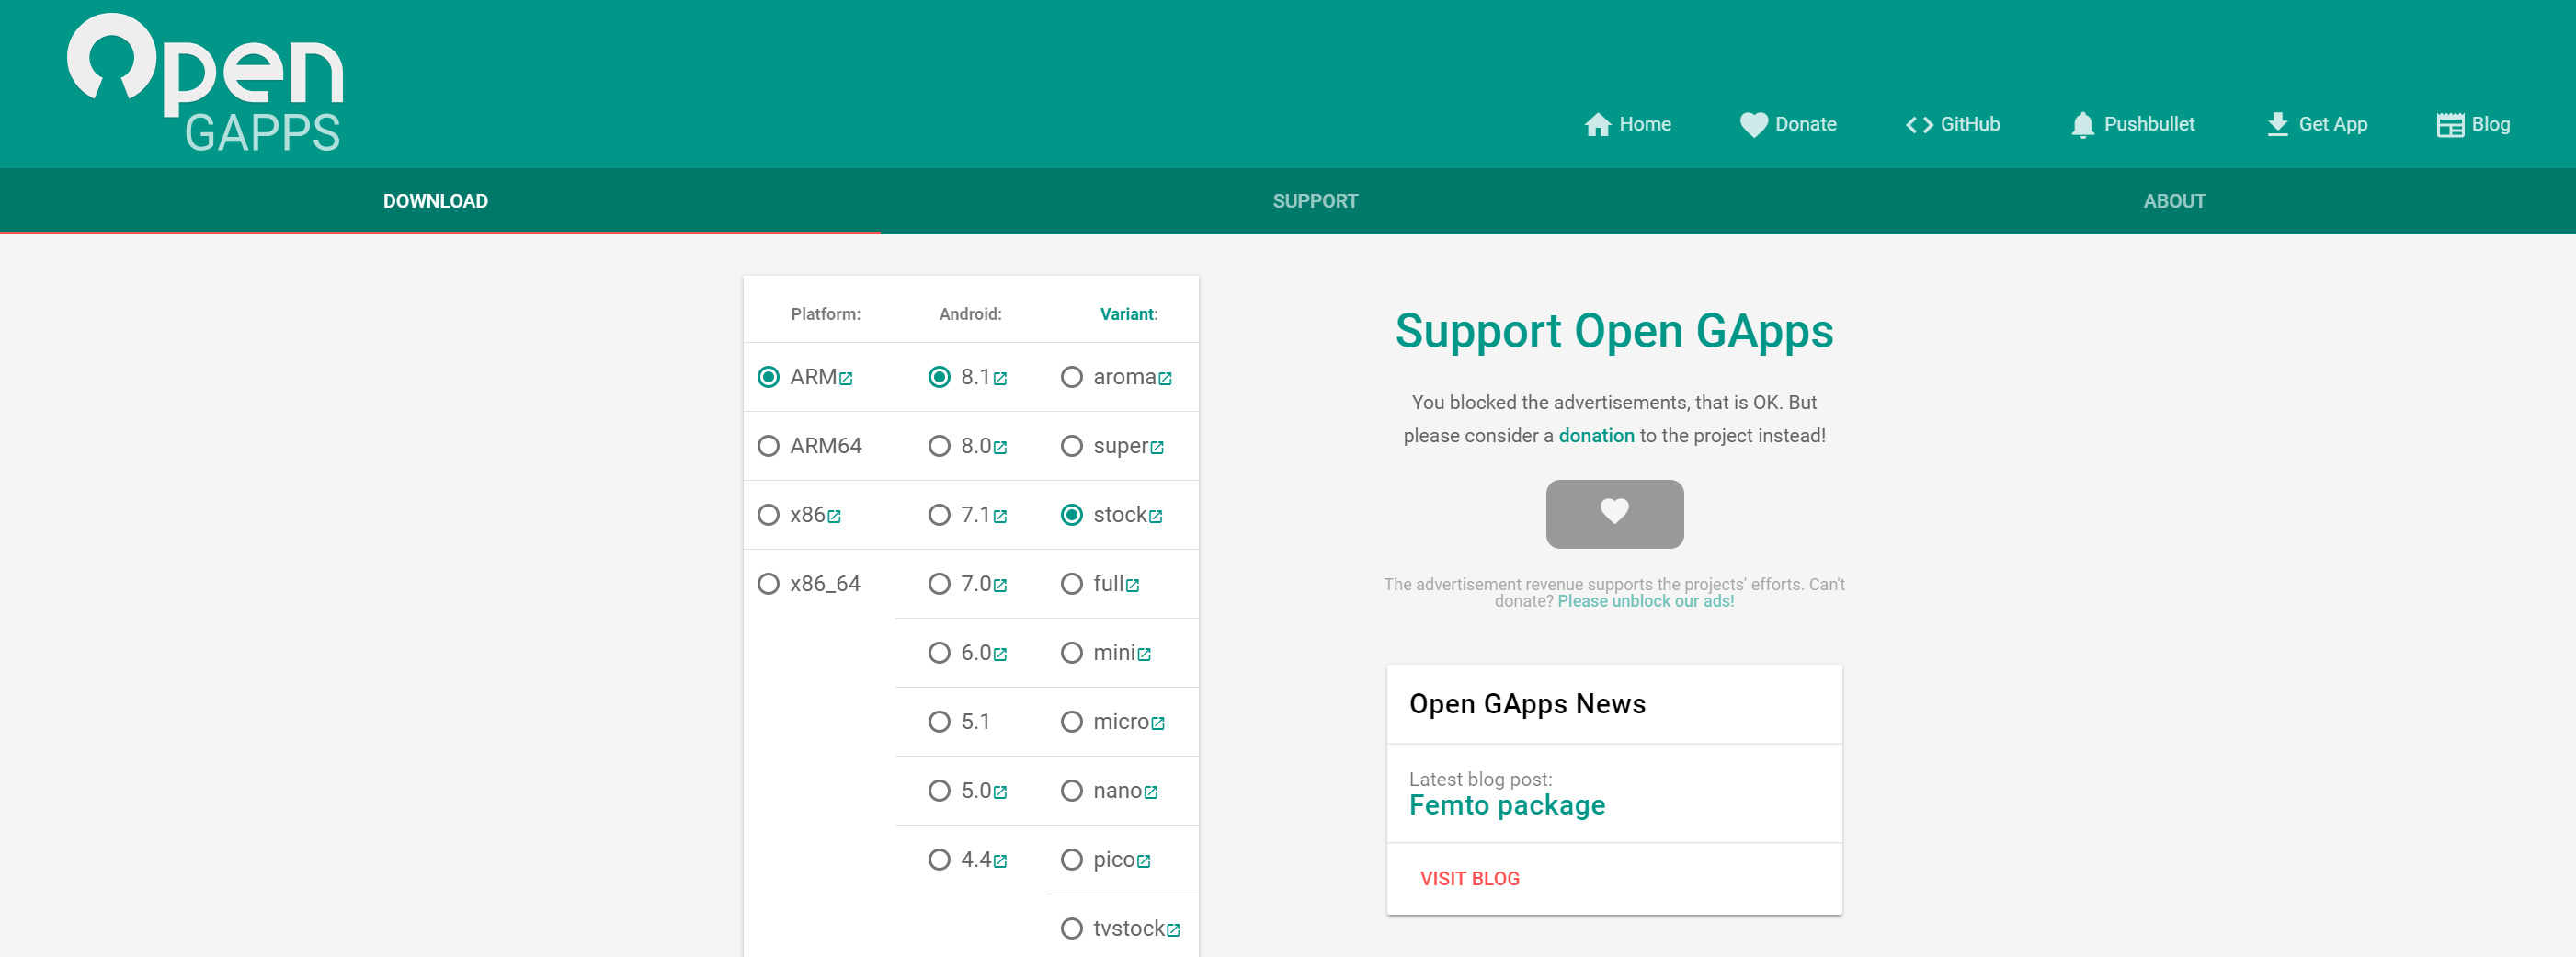
Task: Open the Blog navigation link
Action: pyautogui.click(x=2474, y=124)
